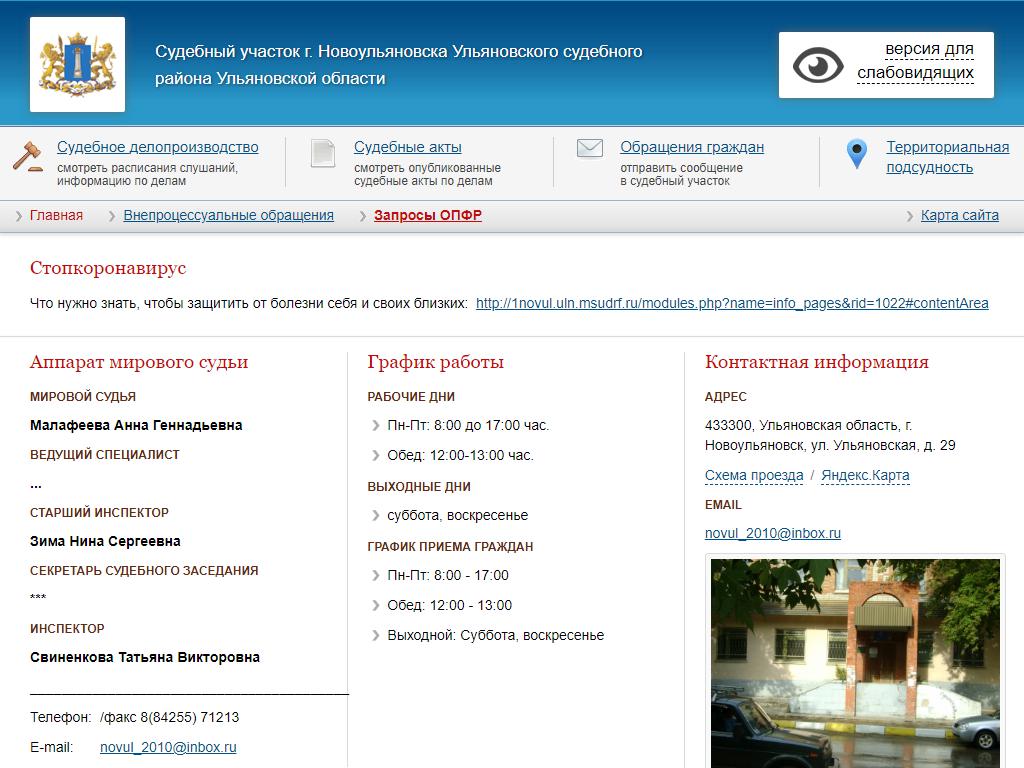Screen dimensions: 1024x768
Task: Open the Судебные акты section
Action: pos(407,147)
